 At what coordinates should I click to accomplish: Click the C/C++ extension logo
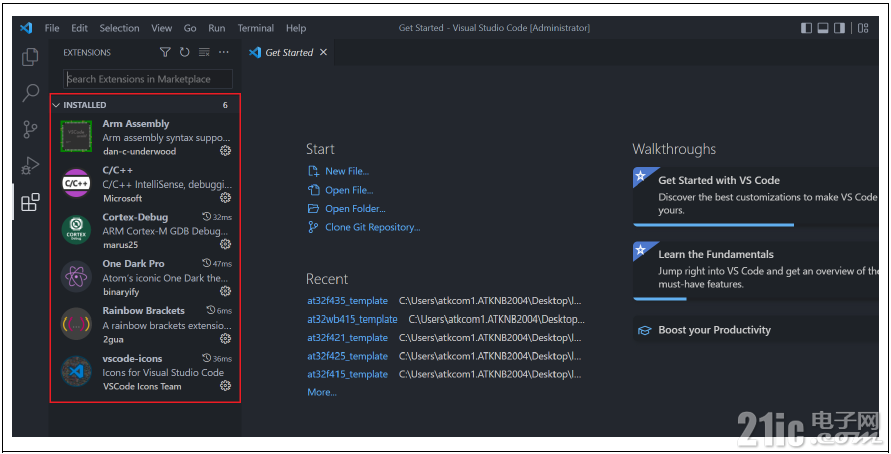[76, 183]
